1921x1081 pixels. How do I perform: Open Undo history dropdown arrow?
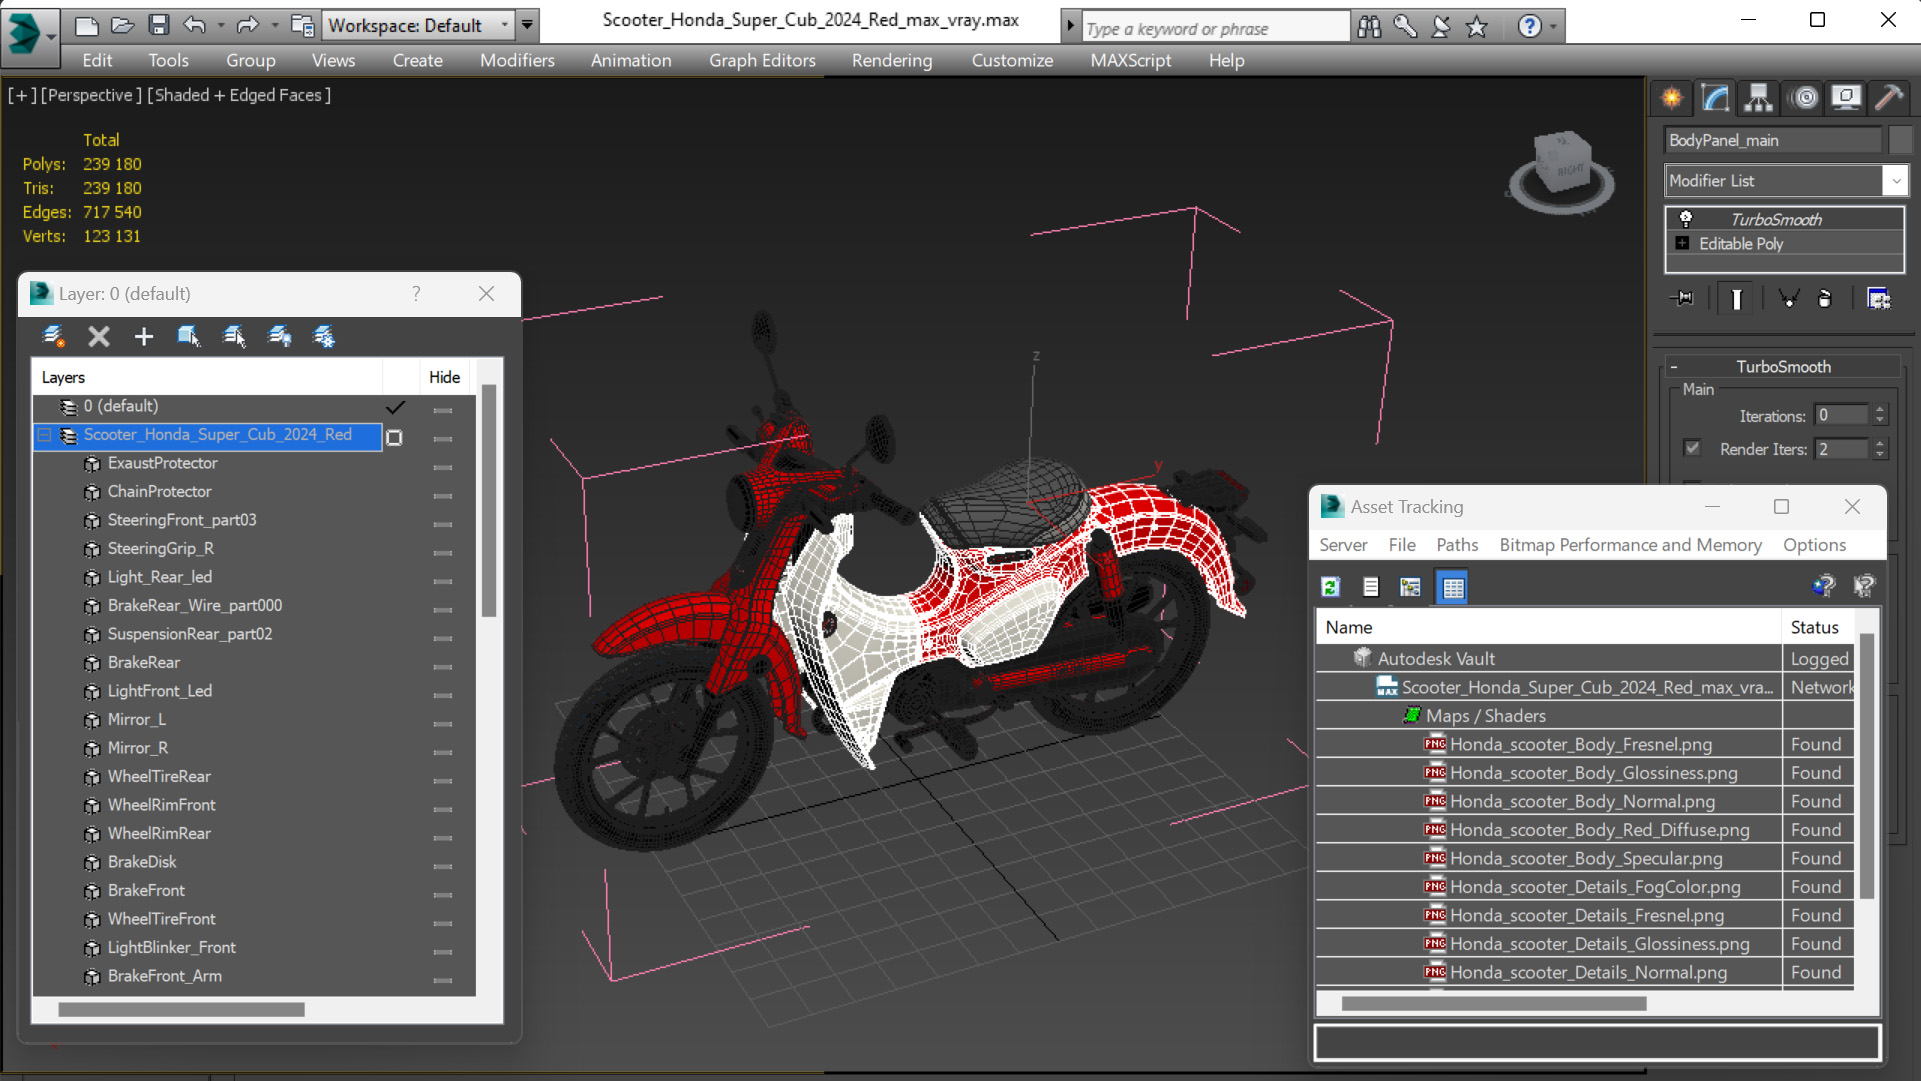(220, 25)
